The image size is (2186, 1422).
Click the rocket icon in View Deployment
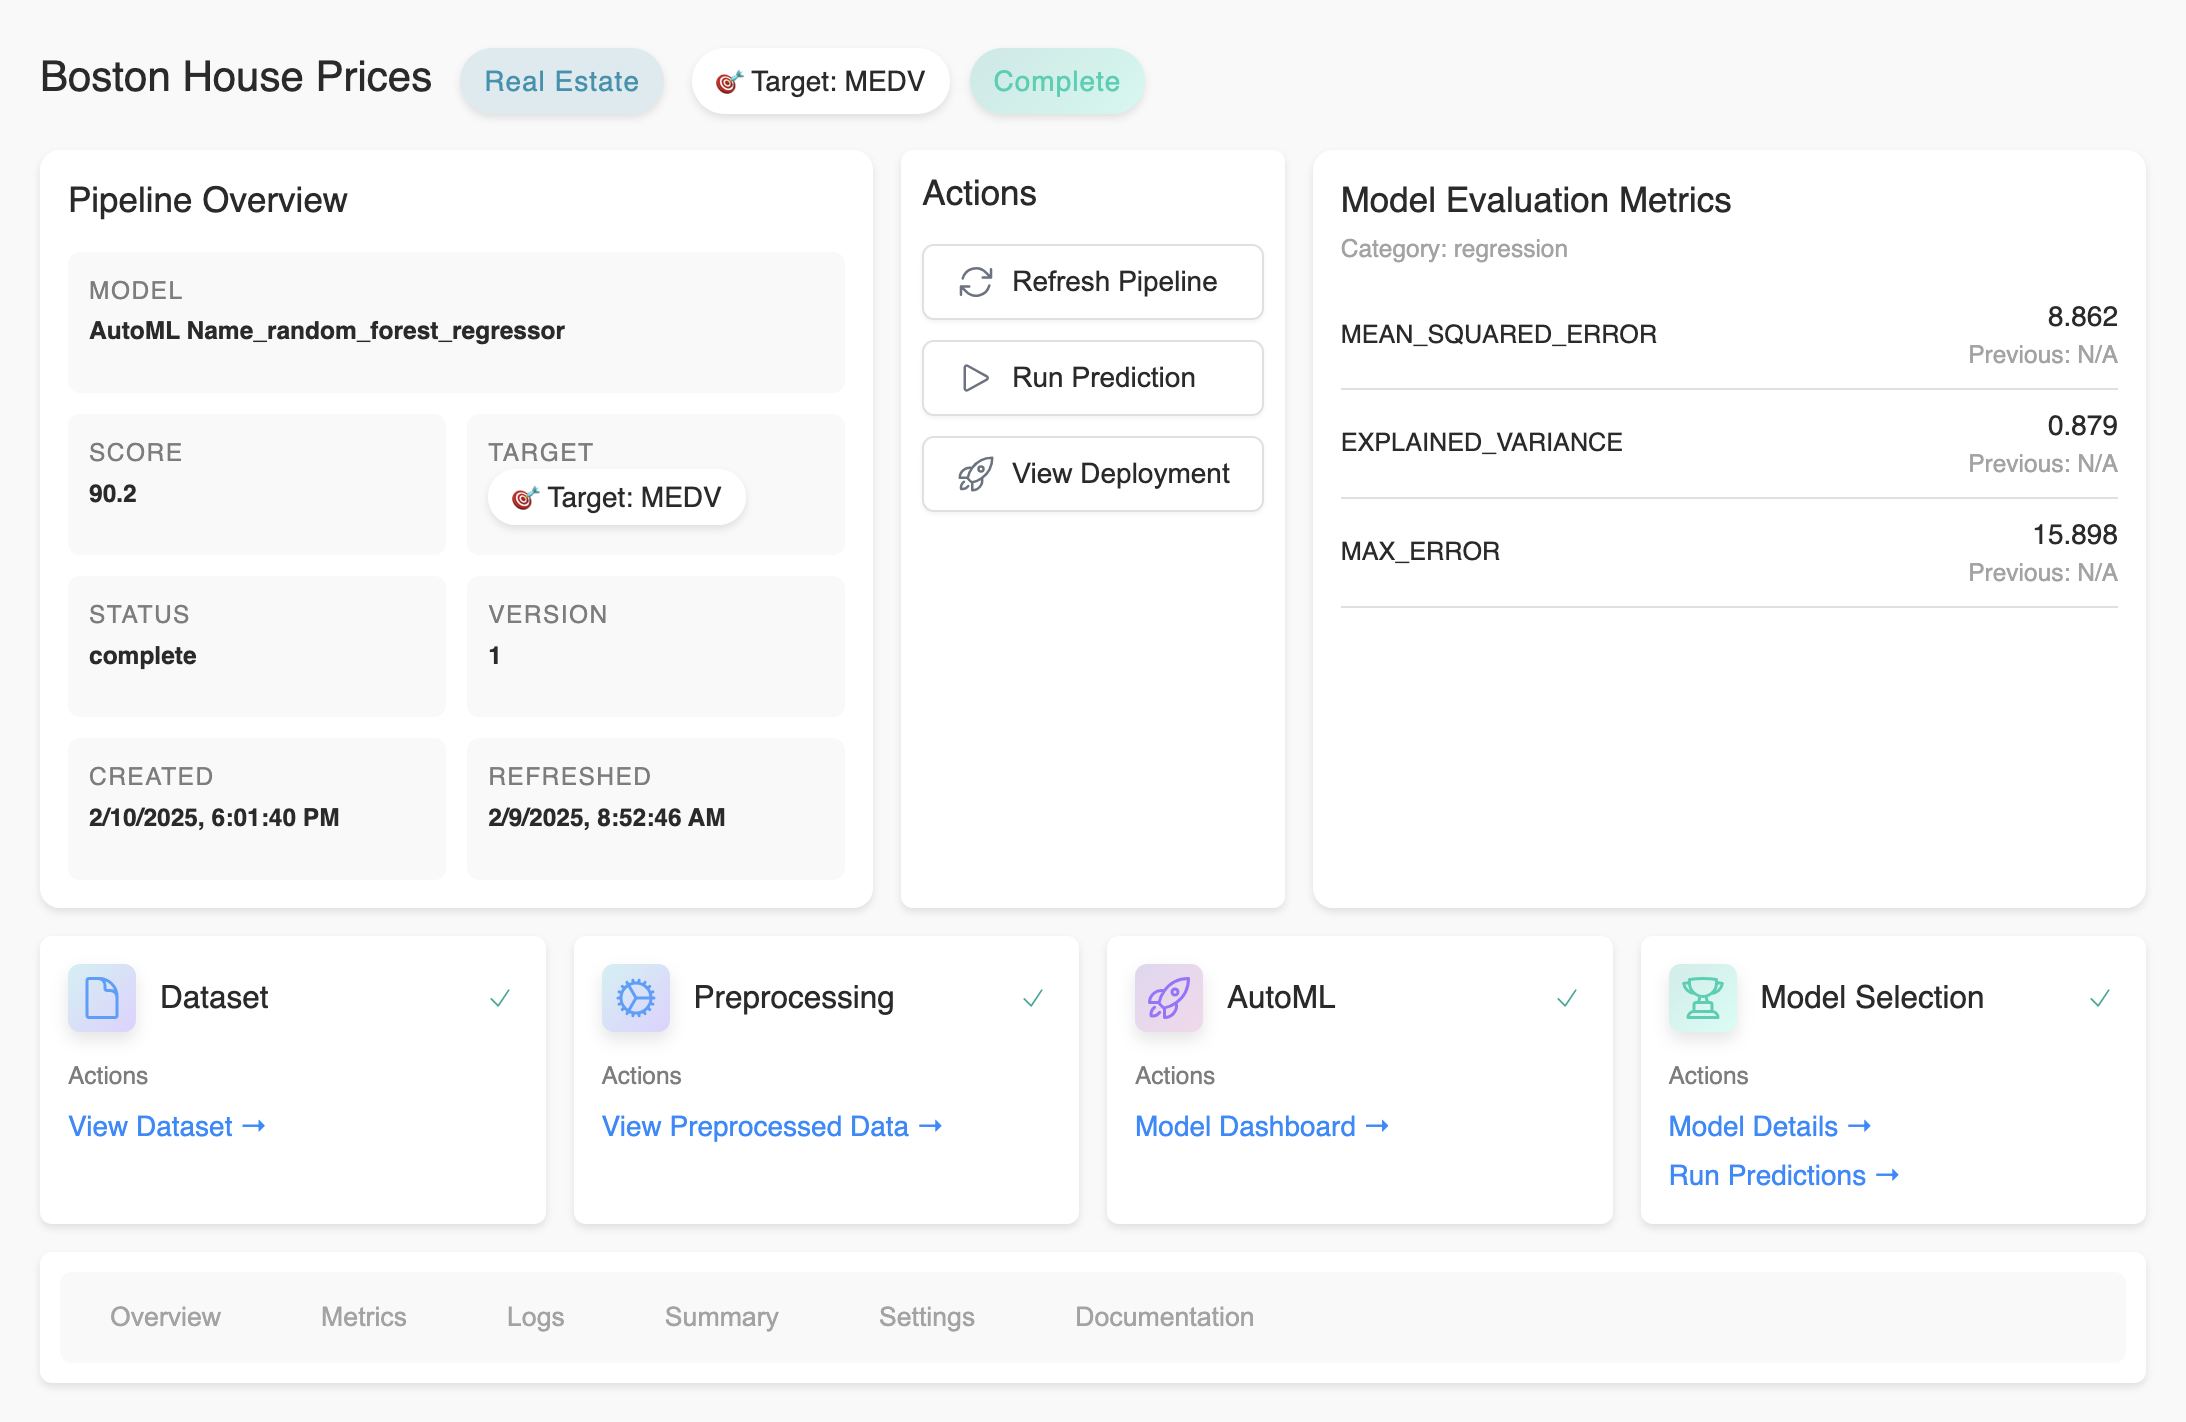pyautogui.click(x=975, y=474)
